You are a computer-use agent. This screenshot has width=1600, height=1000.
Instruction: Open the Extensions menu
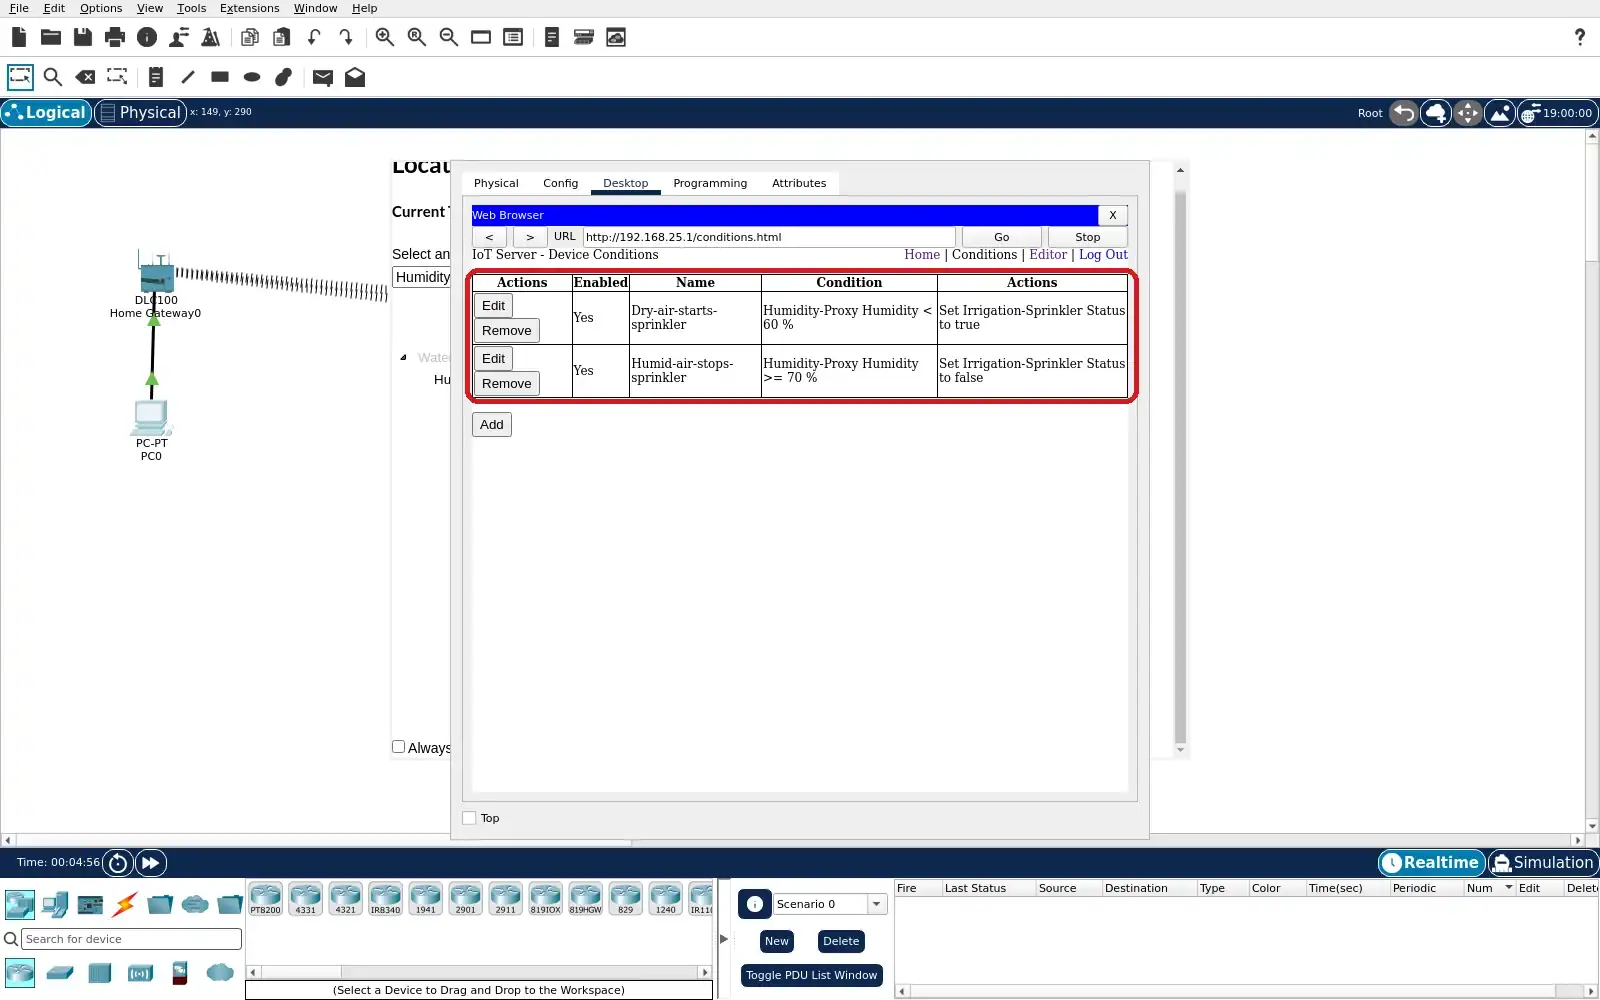click(x=249, y=8)
